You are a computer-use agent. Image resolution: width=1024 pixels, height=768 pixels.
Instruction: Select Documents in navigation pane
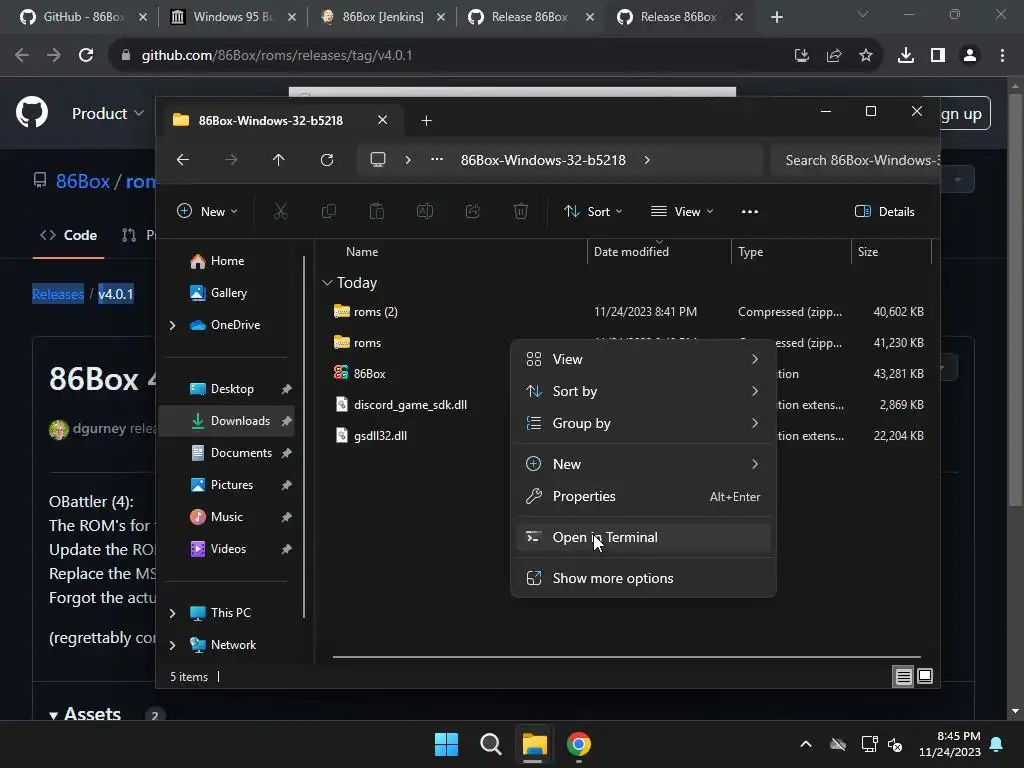tap(227, 453)
